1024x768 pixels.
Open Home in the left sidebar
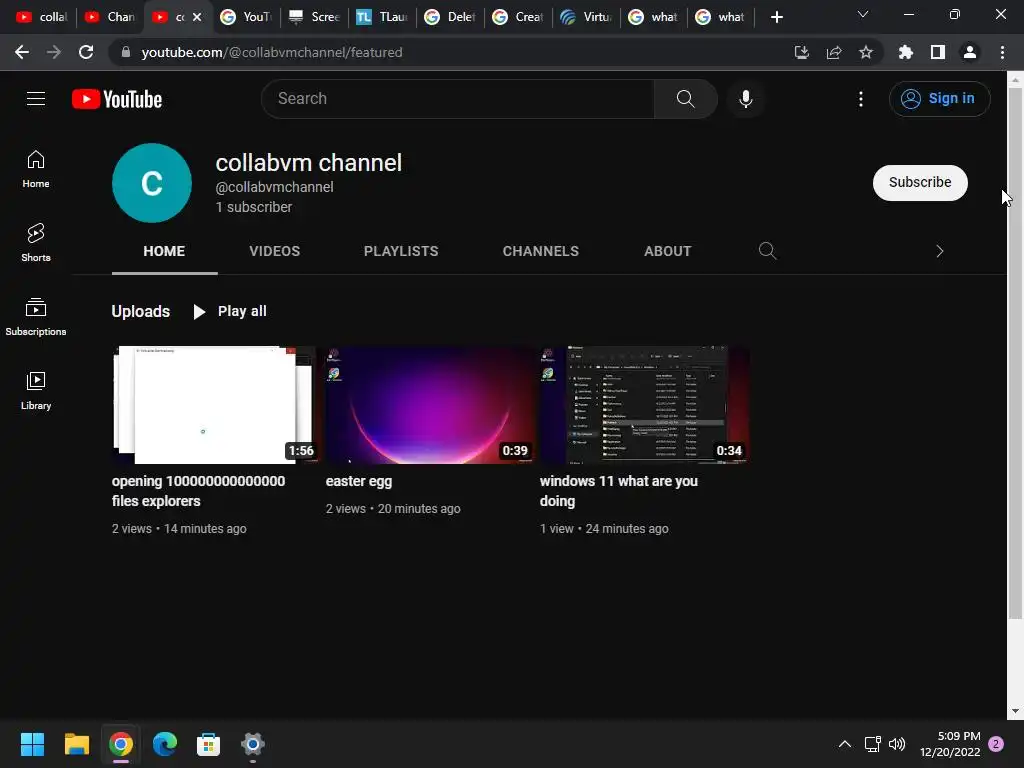[36, 169]
